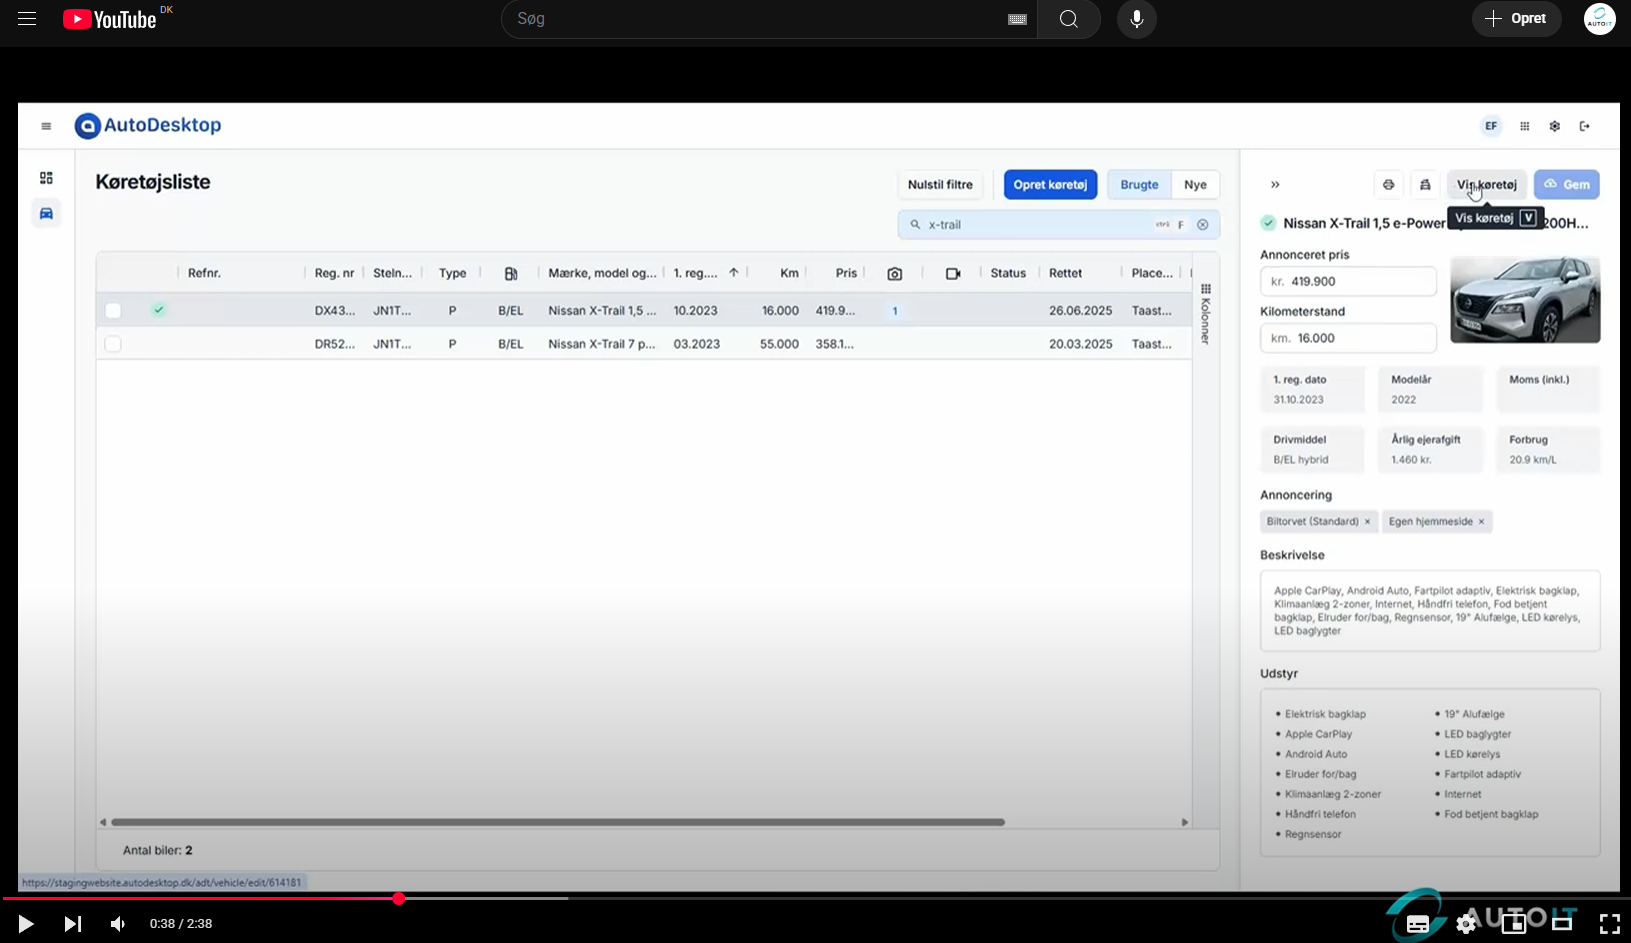Sort by the Refnr. column header
This screenshot has width=1631, height=943.
[x=204, y=273]
